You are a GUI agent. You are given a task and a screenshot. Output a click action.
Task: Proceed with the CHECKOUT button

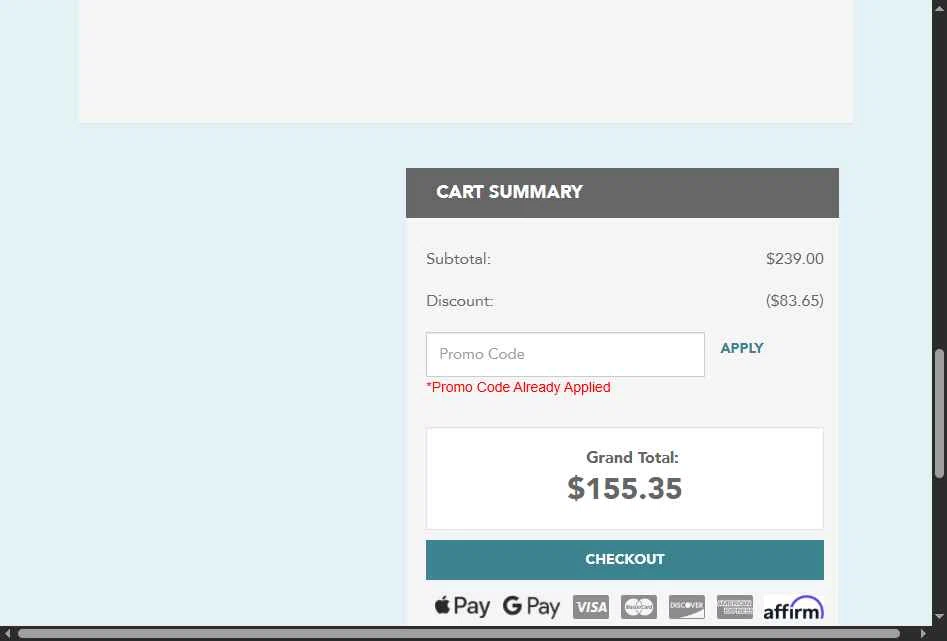[x=624, y=560]
